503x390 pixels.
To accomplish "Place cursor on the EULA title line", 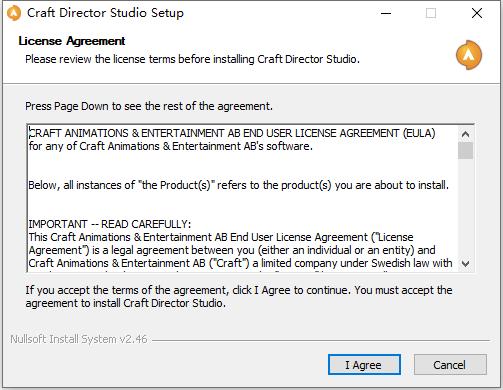I will pos(232,133).
